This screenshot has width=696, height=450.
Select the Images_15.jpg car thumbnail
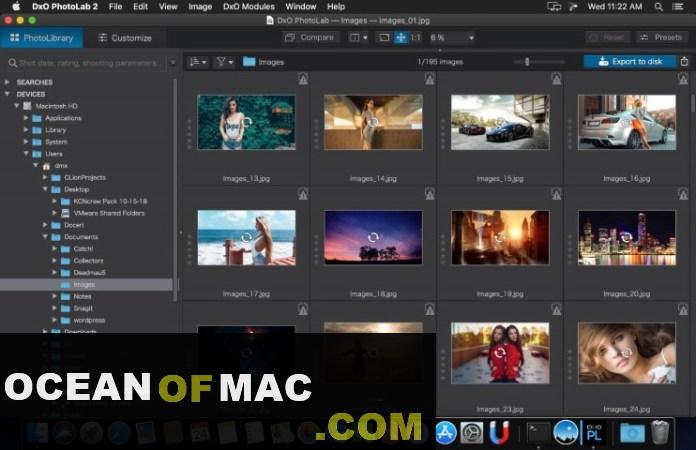(500, 122)
